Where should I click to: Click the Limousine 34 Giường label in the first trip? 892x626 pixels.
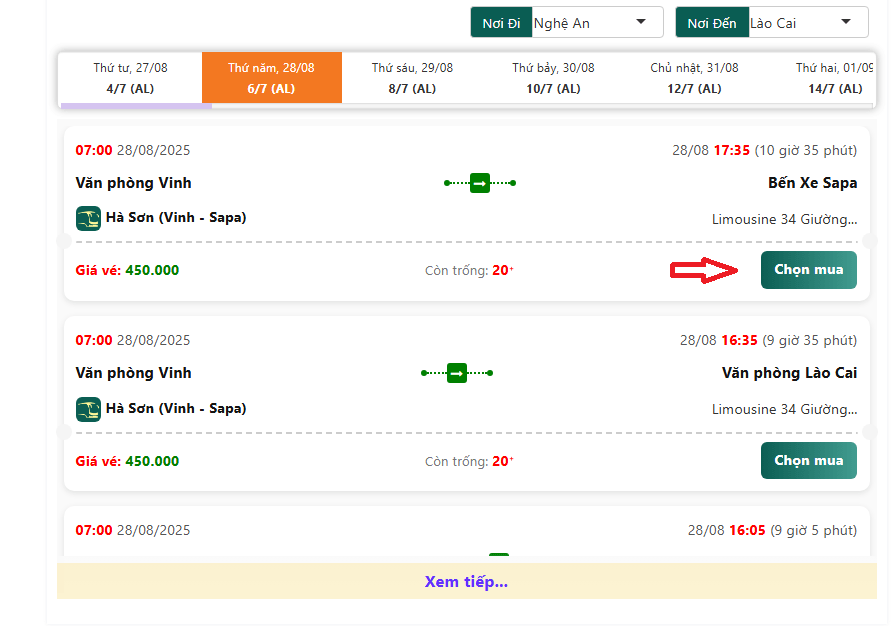[x=784, y=219]
